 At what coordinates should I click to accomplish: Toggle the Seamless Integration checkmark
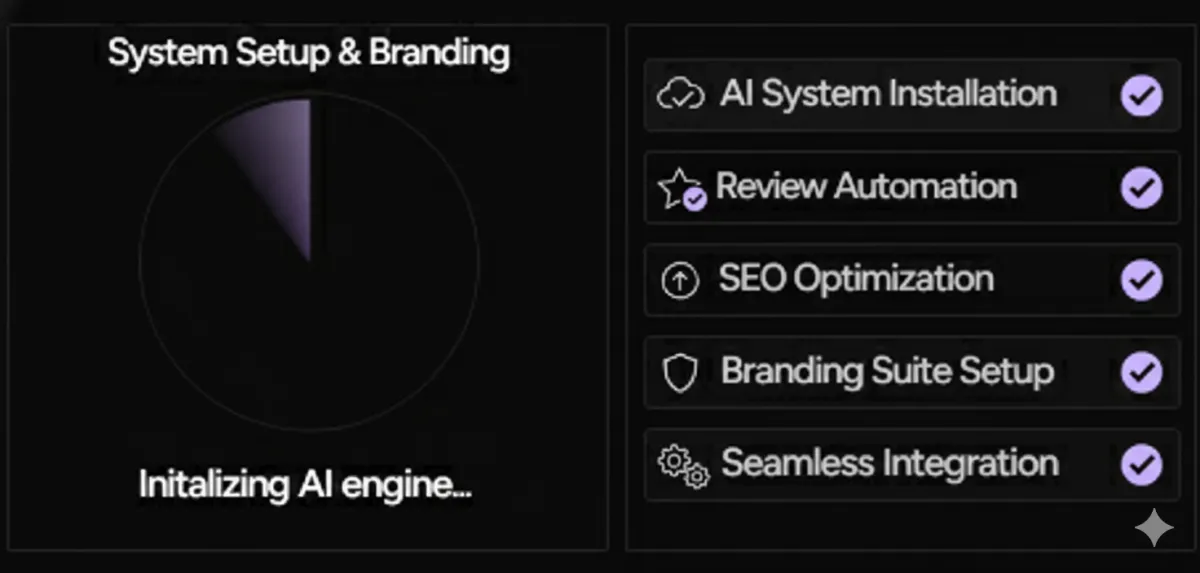pos(1141,465)
